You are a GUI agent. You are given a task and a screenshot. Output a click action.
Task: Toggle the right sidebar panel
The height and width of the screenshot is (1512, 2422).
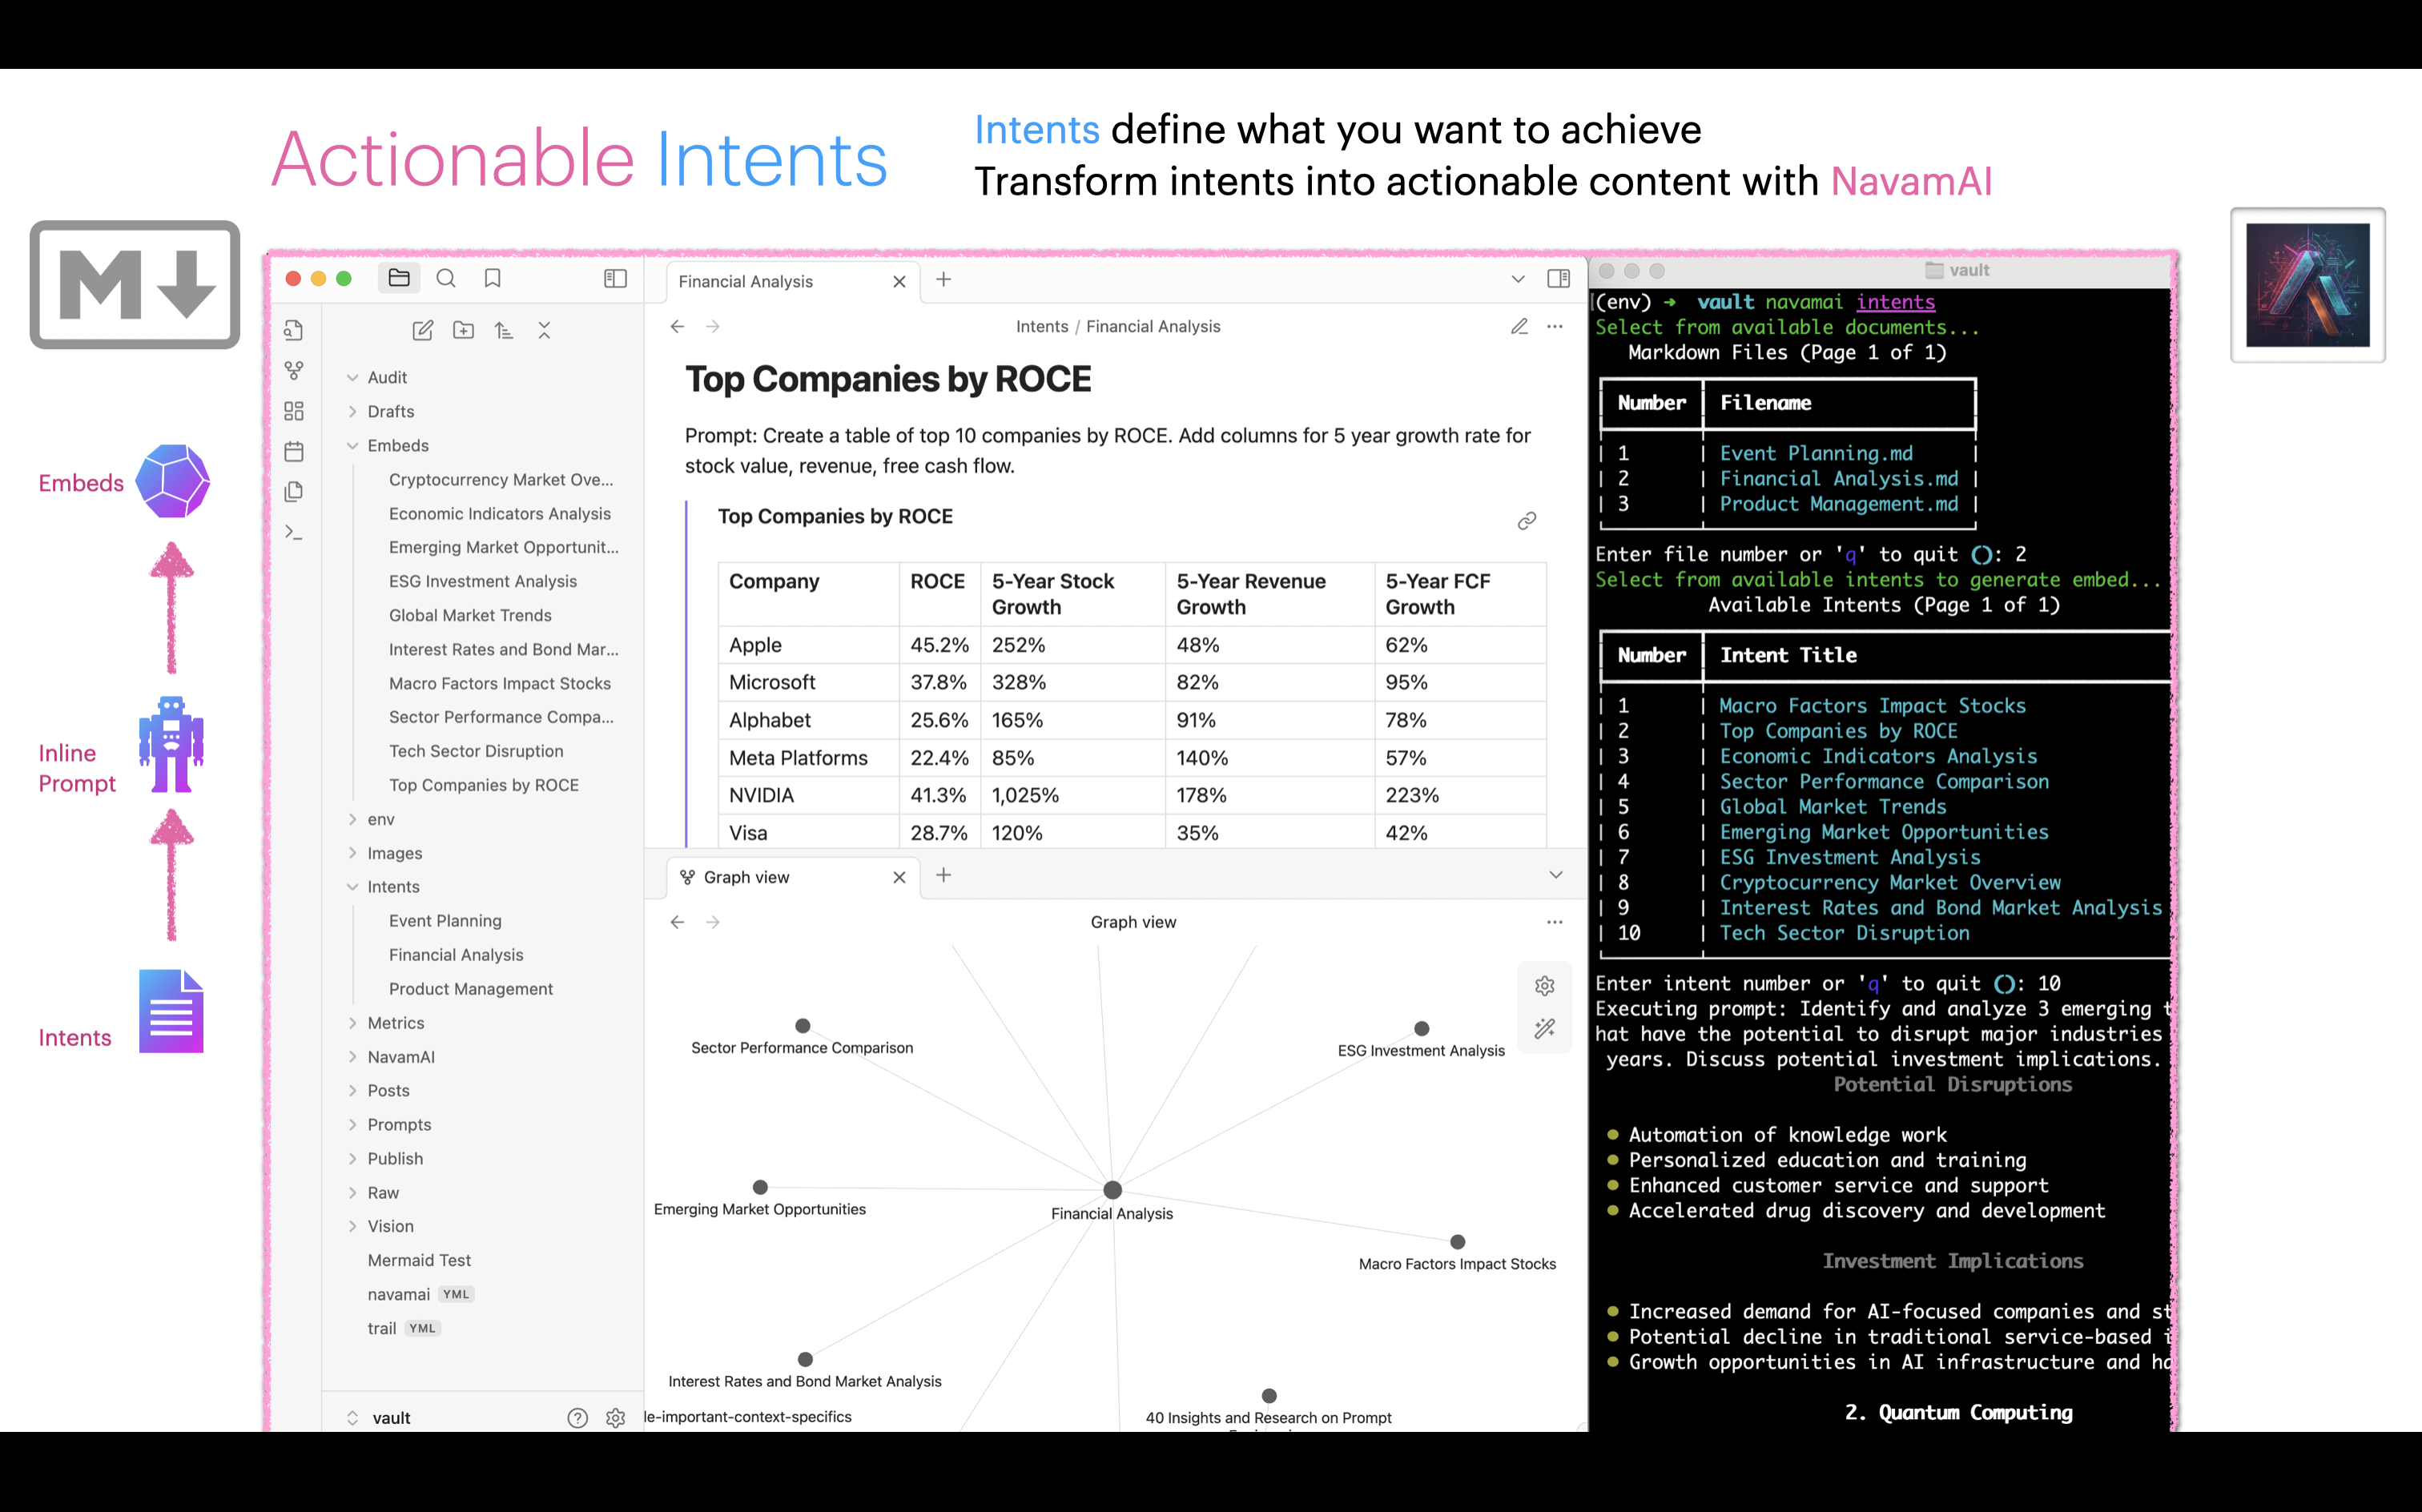click(x=1558, y=279)
